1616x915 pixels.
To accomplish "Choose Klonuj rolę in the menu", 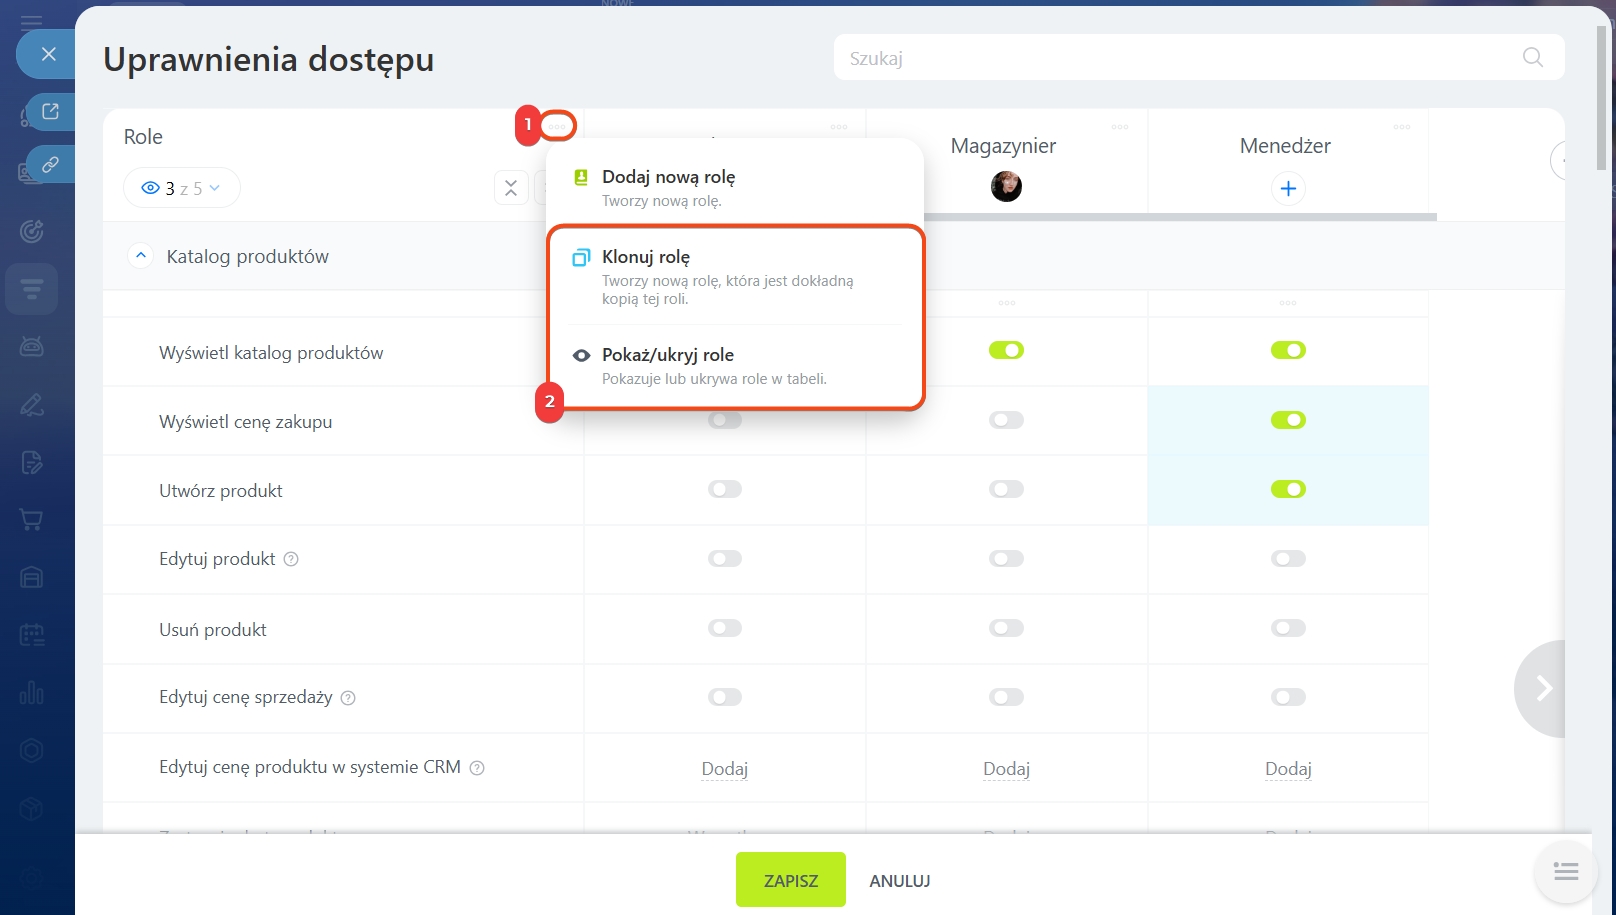I will tap(735, 276).
